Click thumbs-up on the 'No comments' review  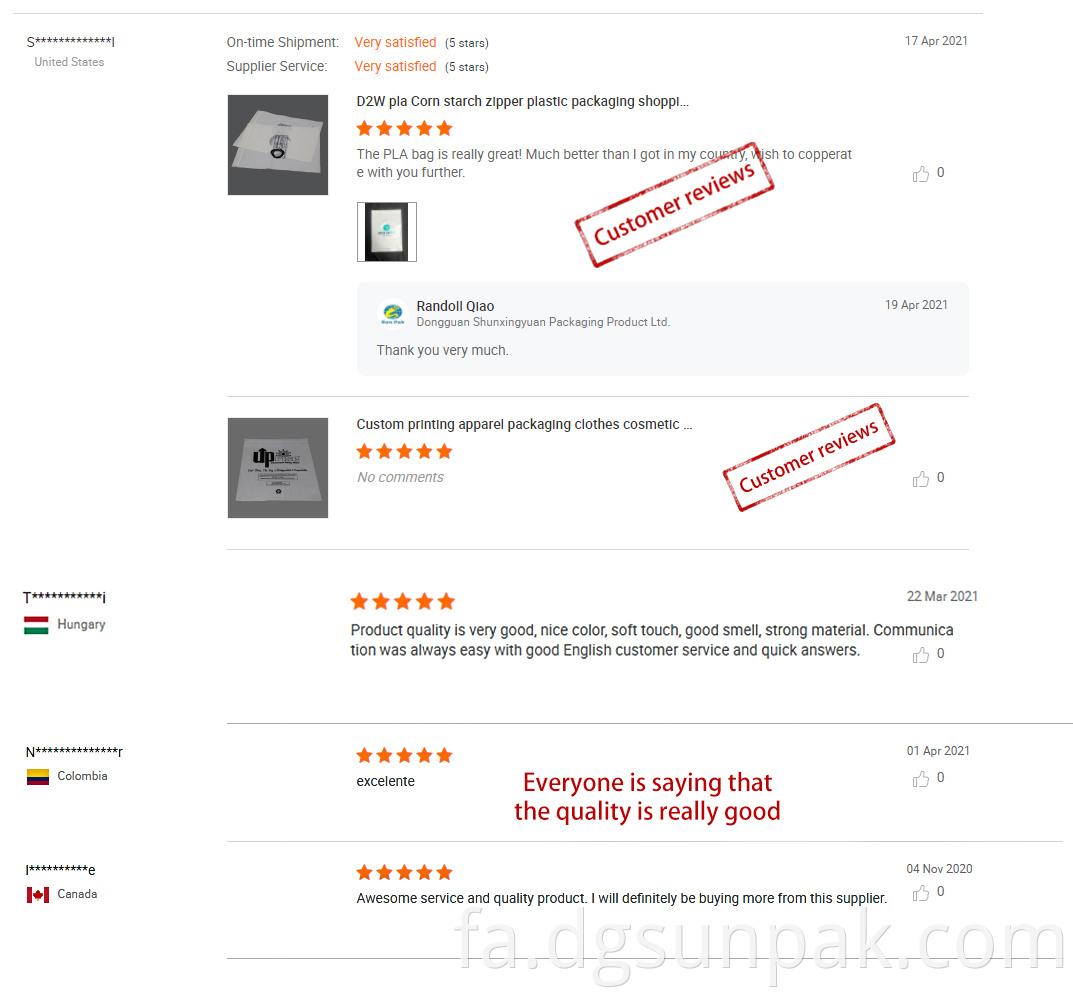pyautogui.click(x=920, y=478)
